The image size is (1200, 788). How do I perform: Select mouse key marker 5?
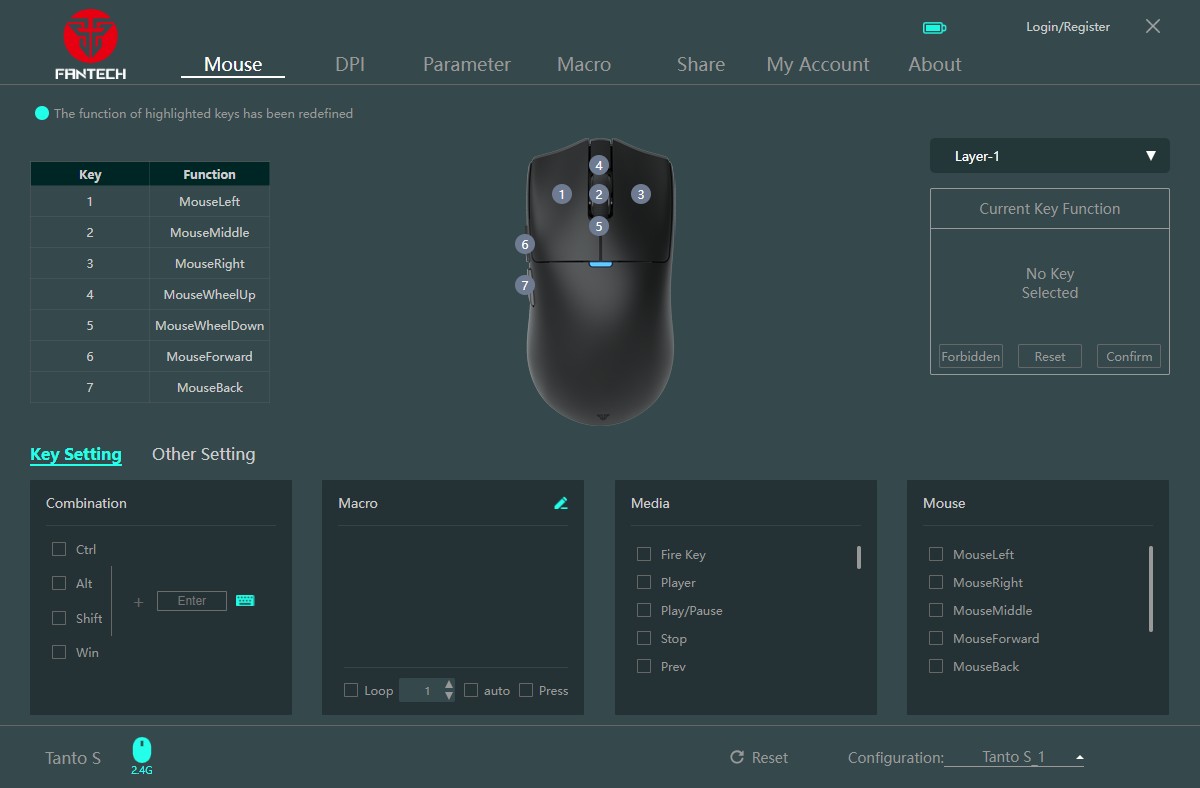[x=599, y=226]
